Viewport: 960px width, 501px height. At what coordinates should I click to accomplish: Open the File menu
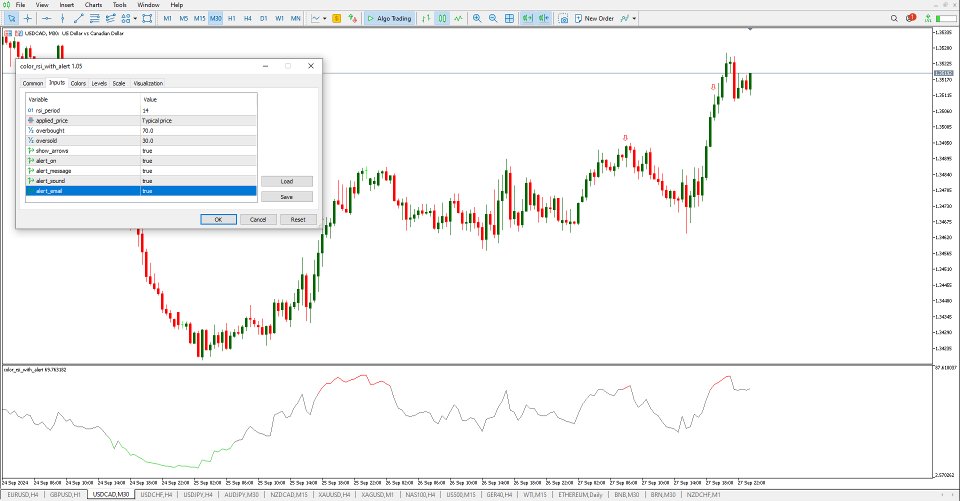point(20,5)
